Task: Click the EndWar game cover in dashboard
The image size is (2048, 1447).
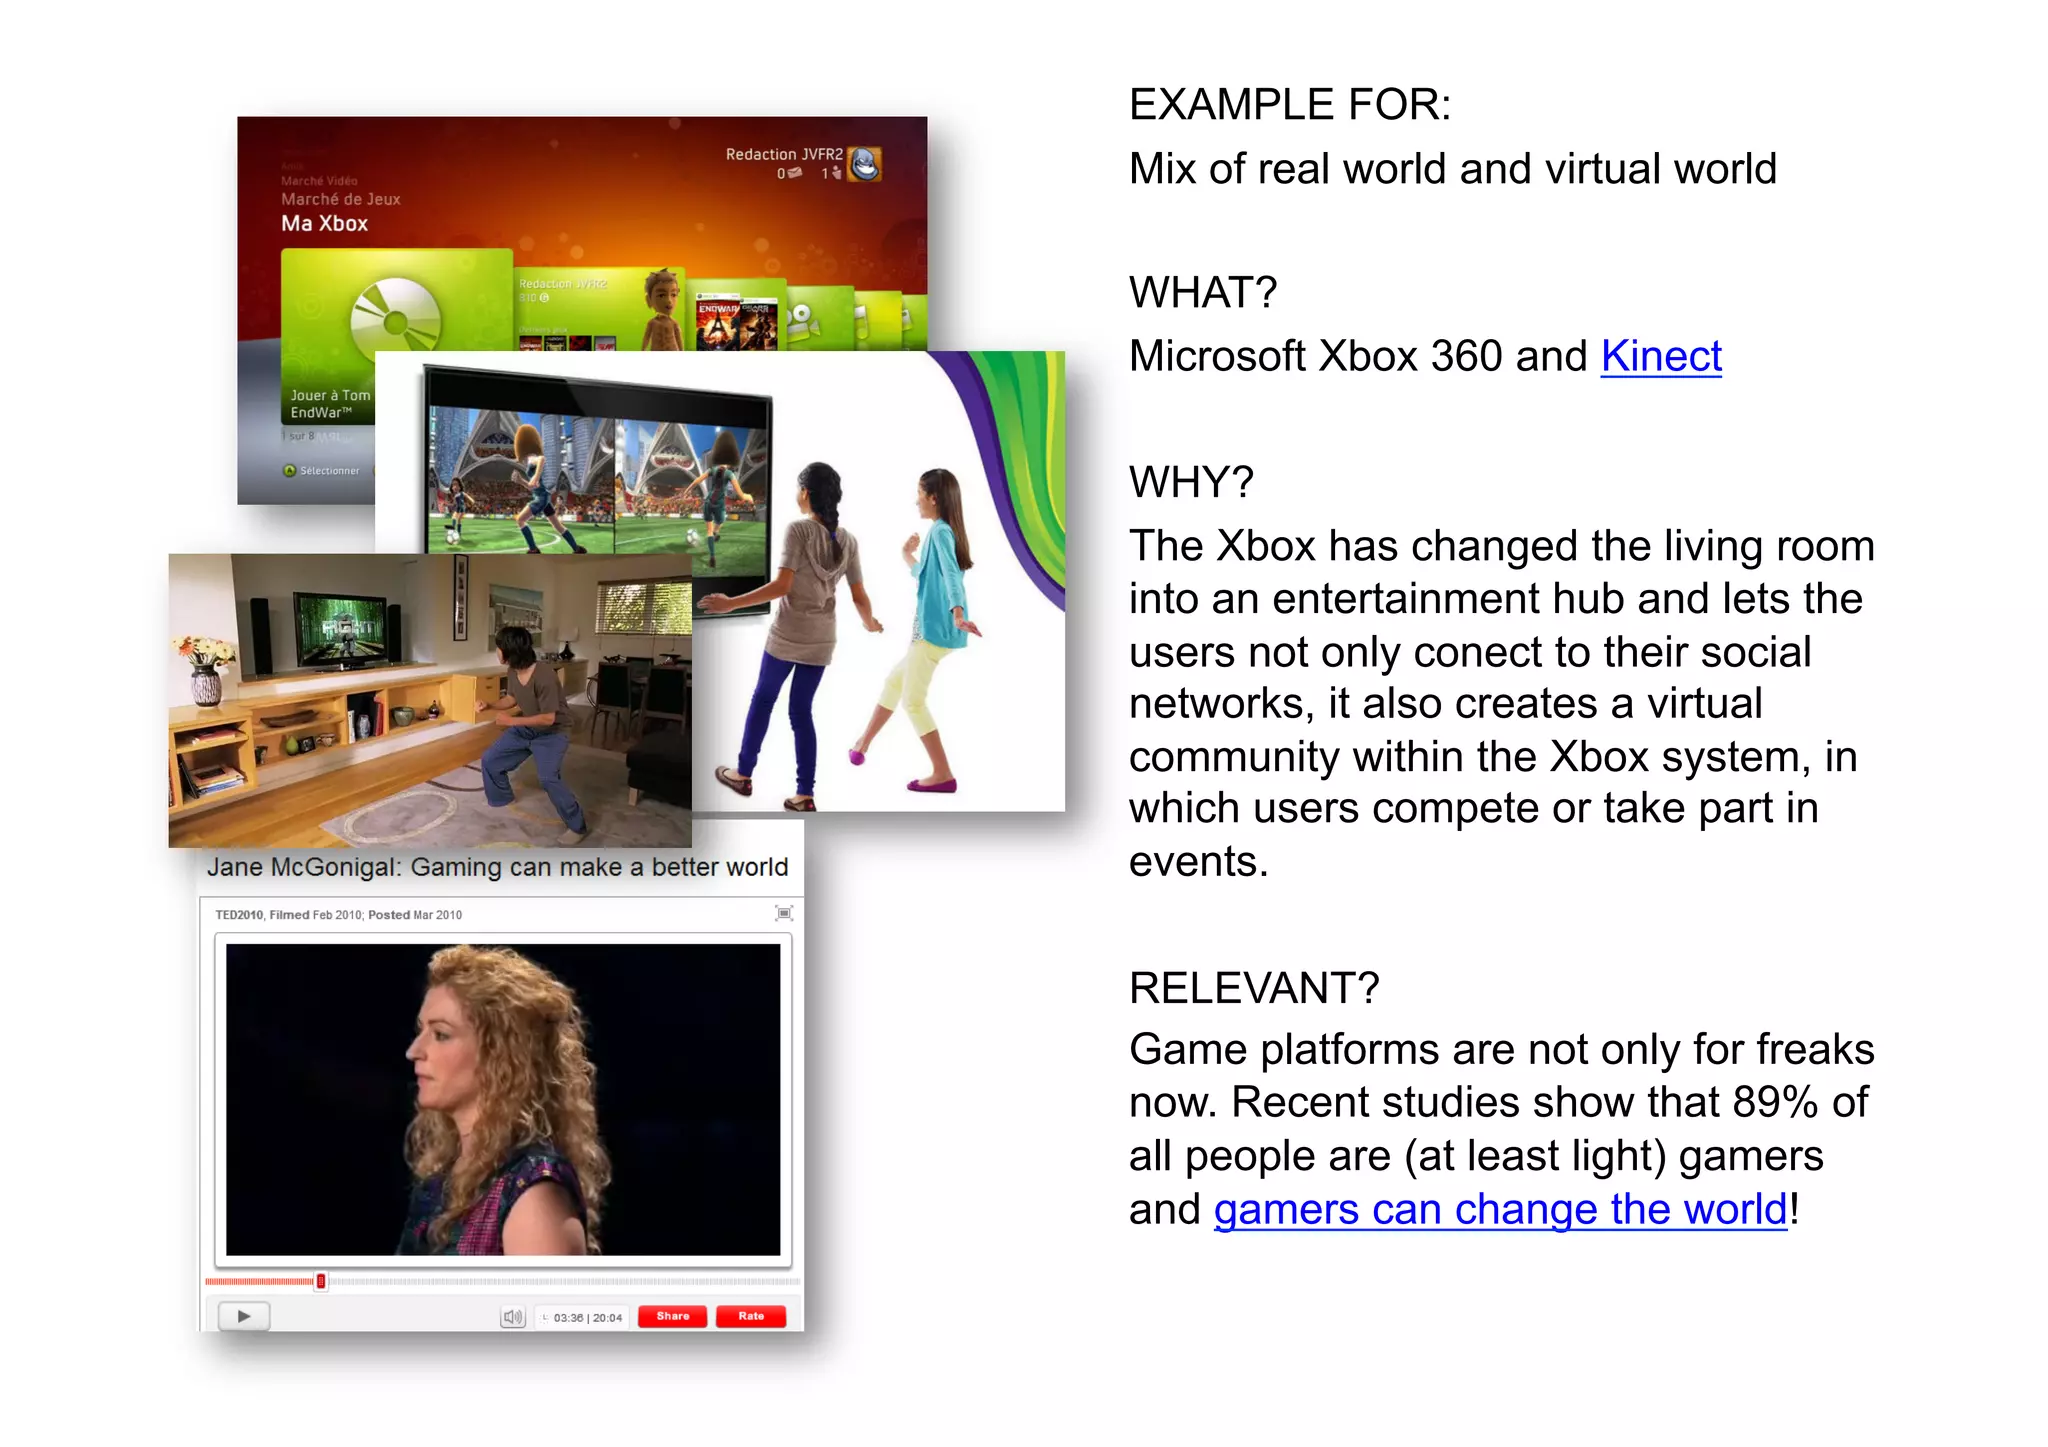Action: click(717, 322)
